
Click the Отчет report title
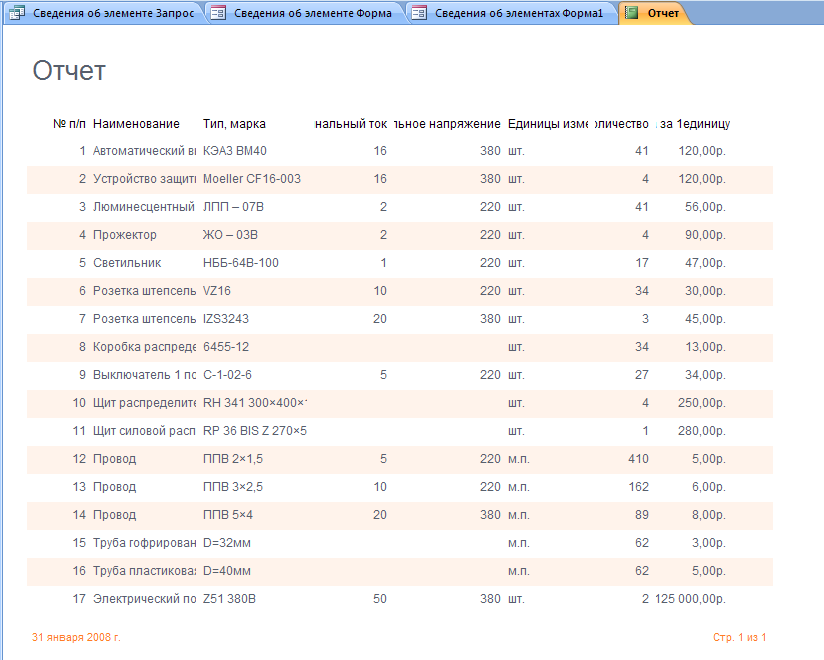pos(69,70)
